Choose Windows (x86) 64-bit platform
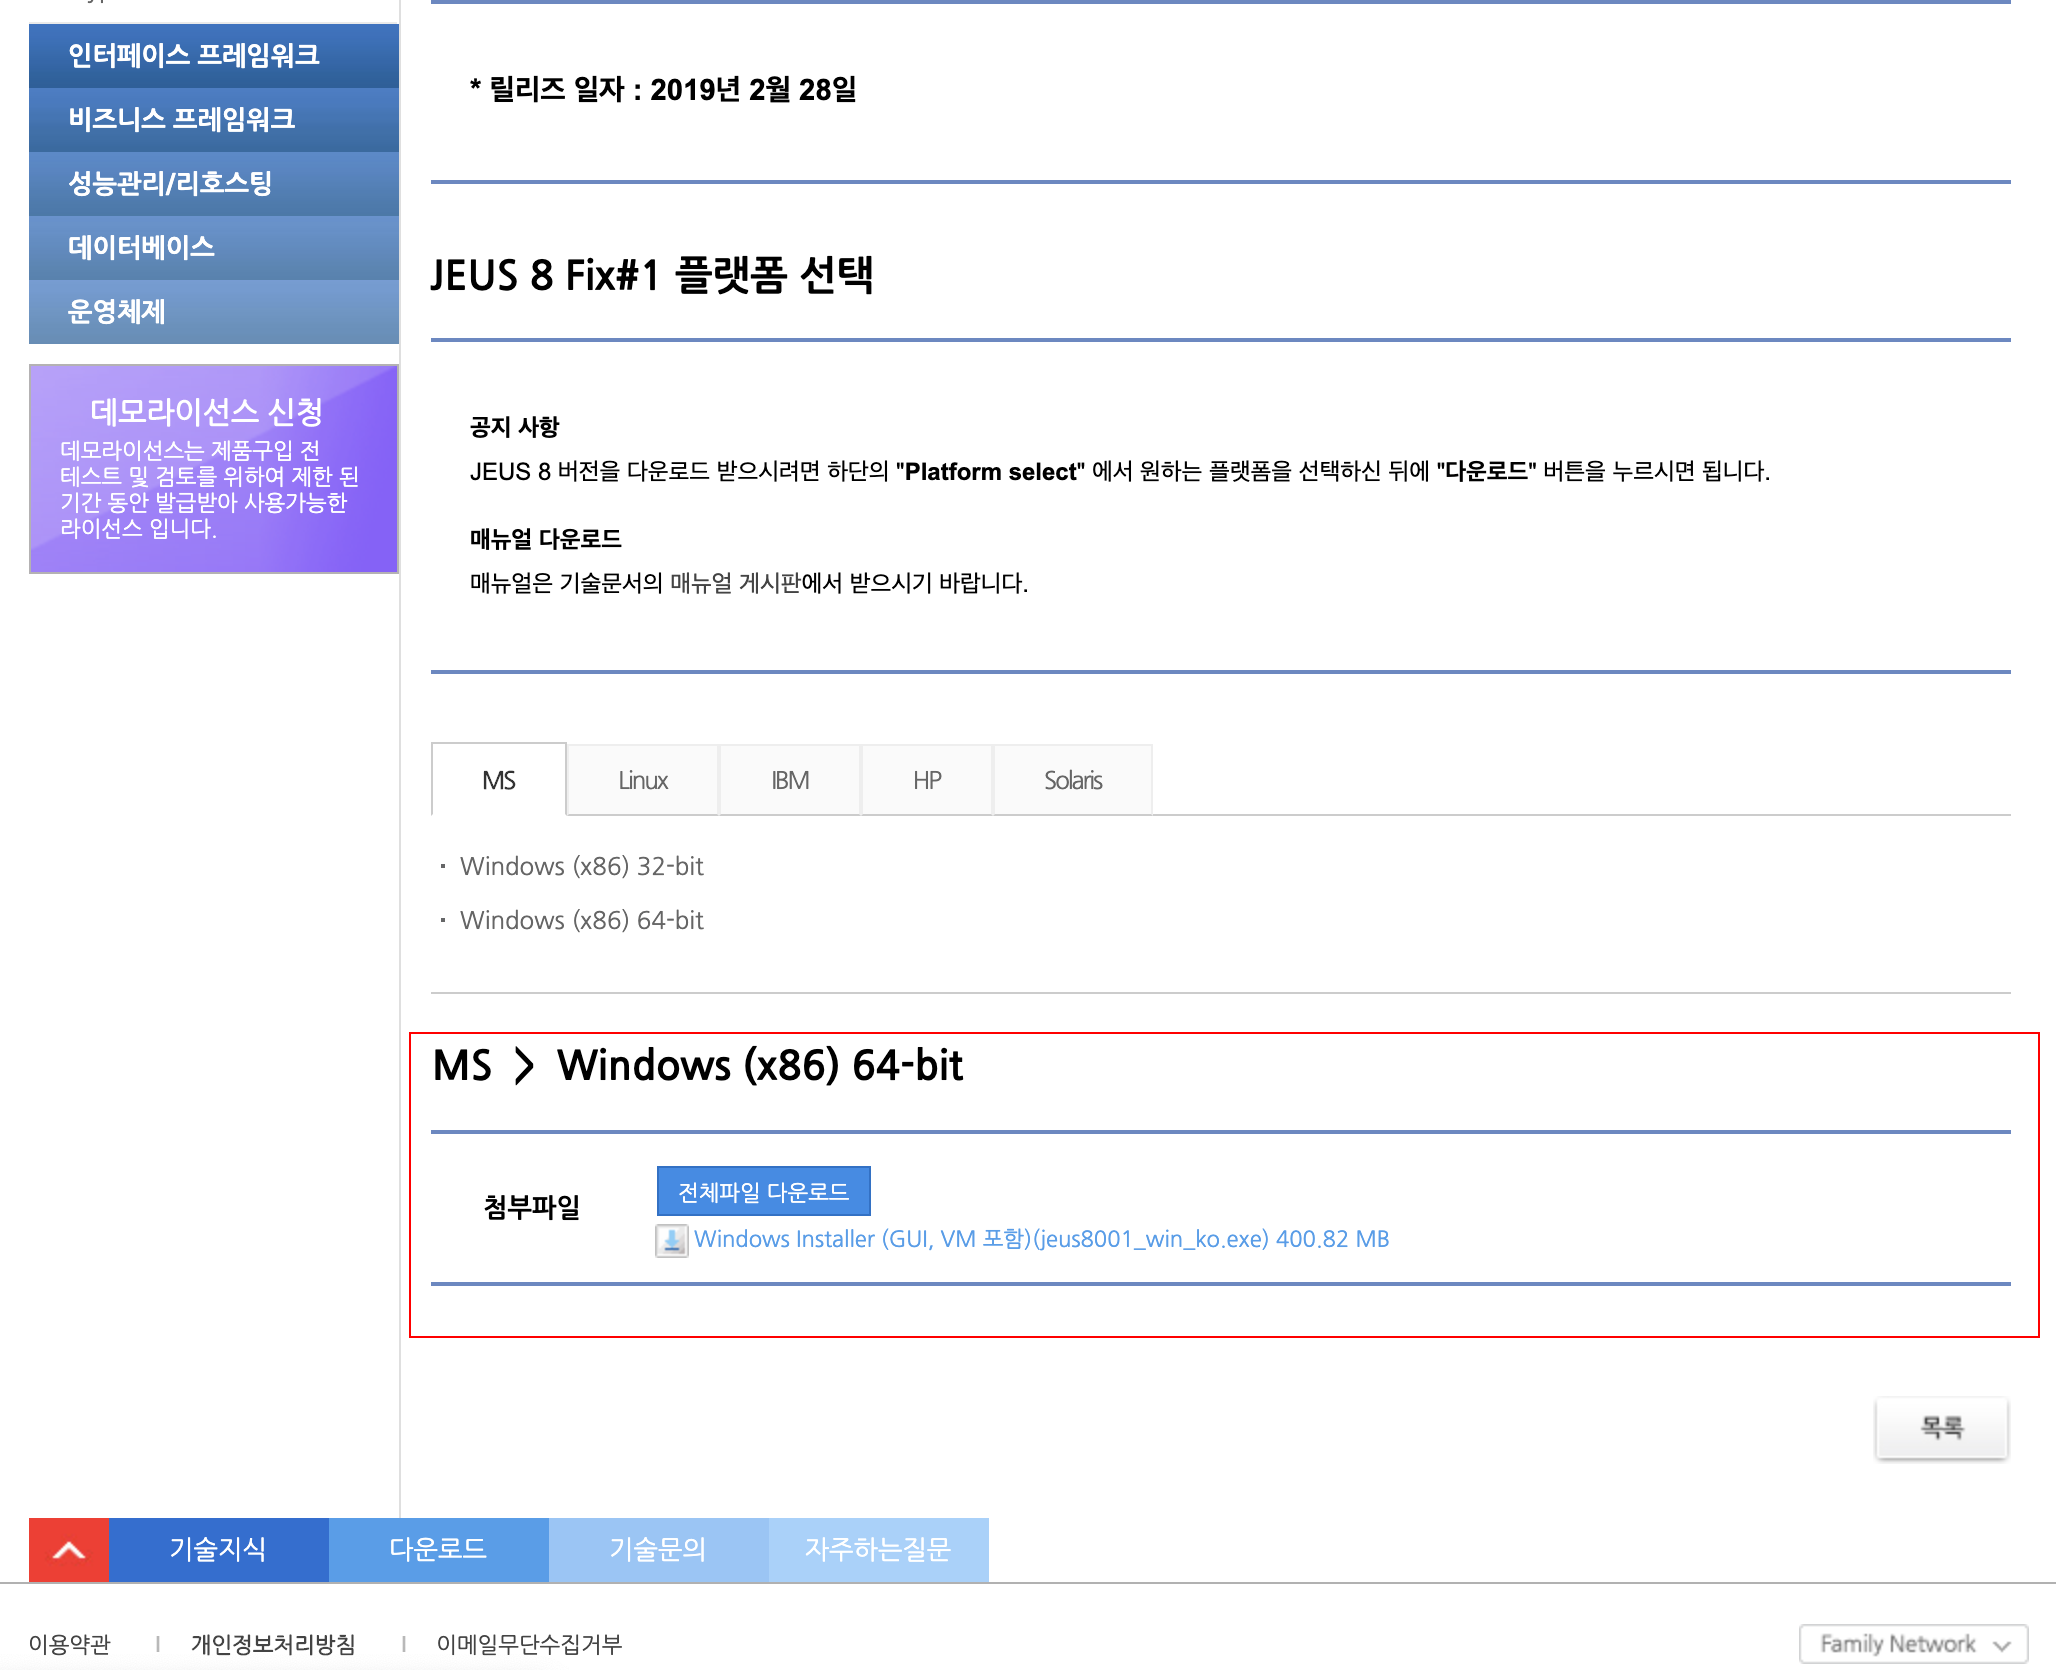This screenshot has width=2056, height=1670. (x=581, y=920)
